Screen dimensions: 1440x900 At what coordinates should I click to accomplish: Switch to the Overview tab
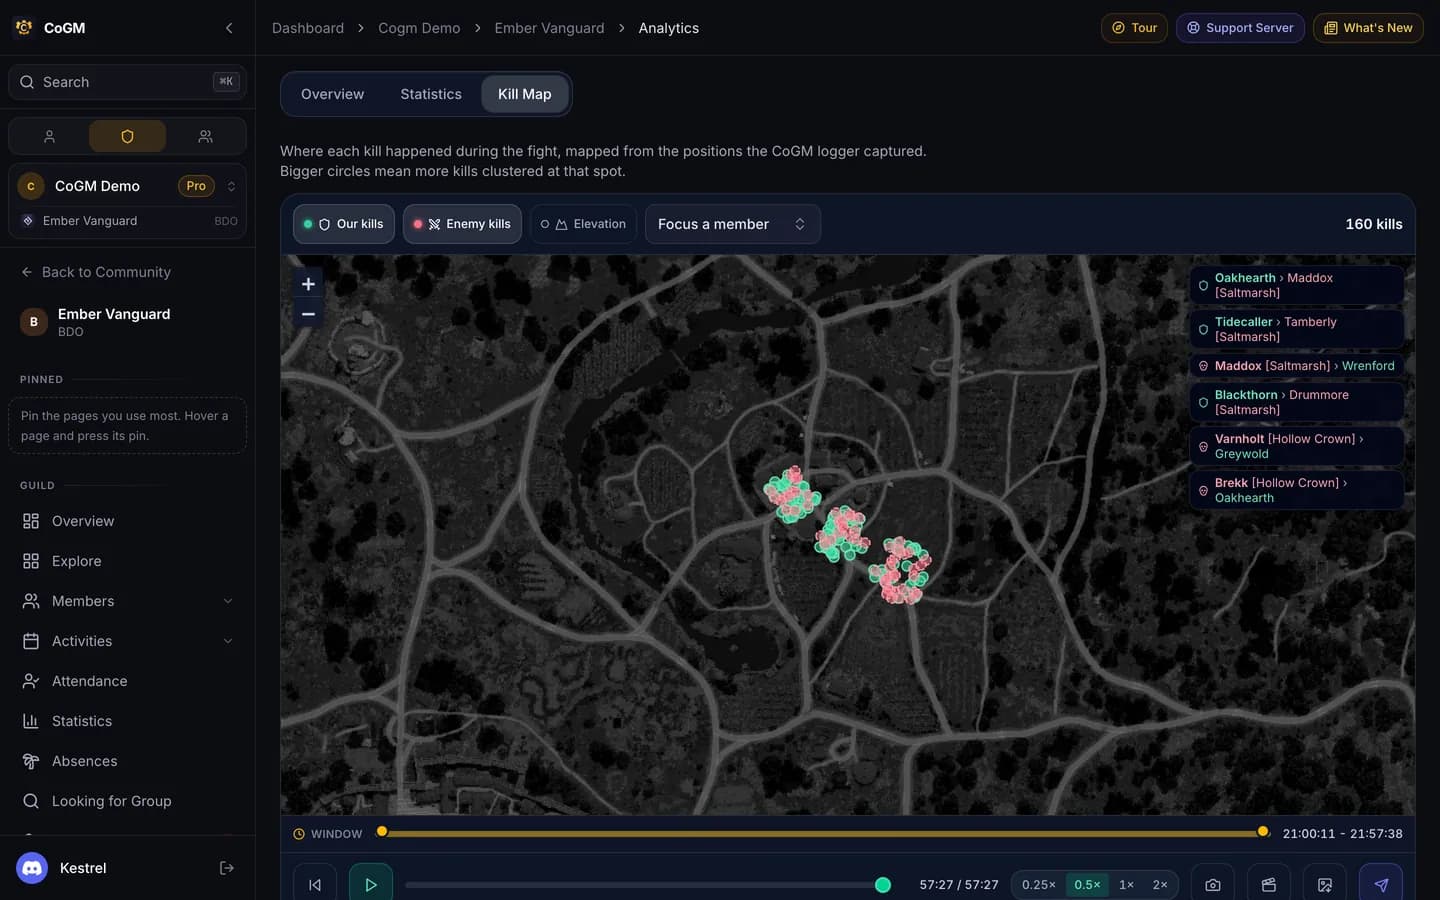tap(333, 94)
